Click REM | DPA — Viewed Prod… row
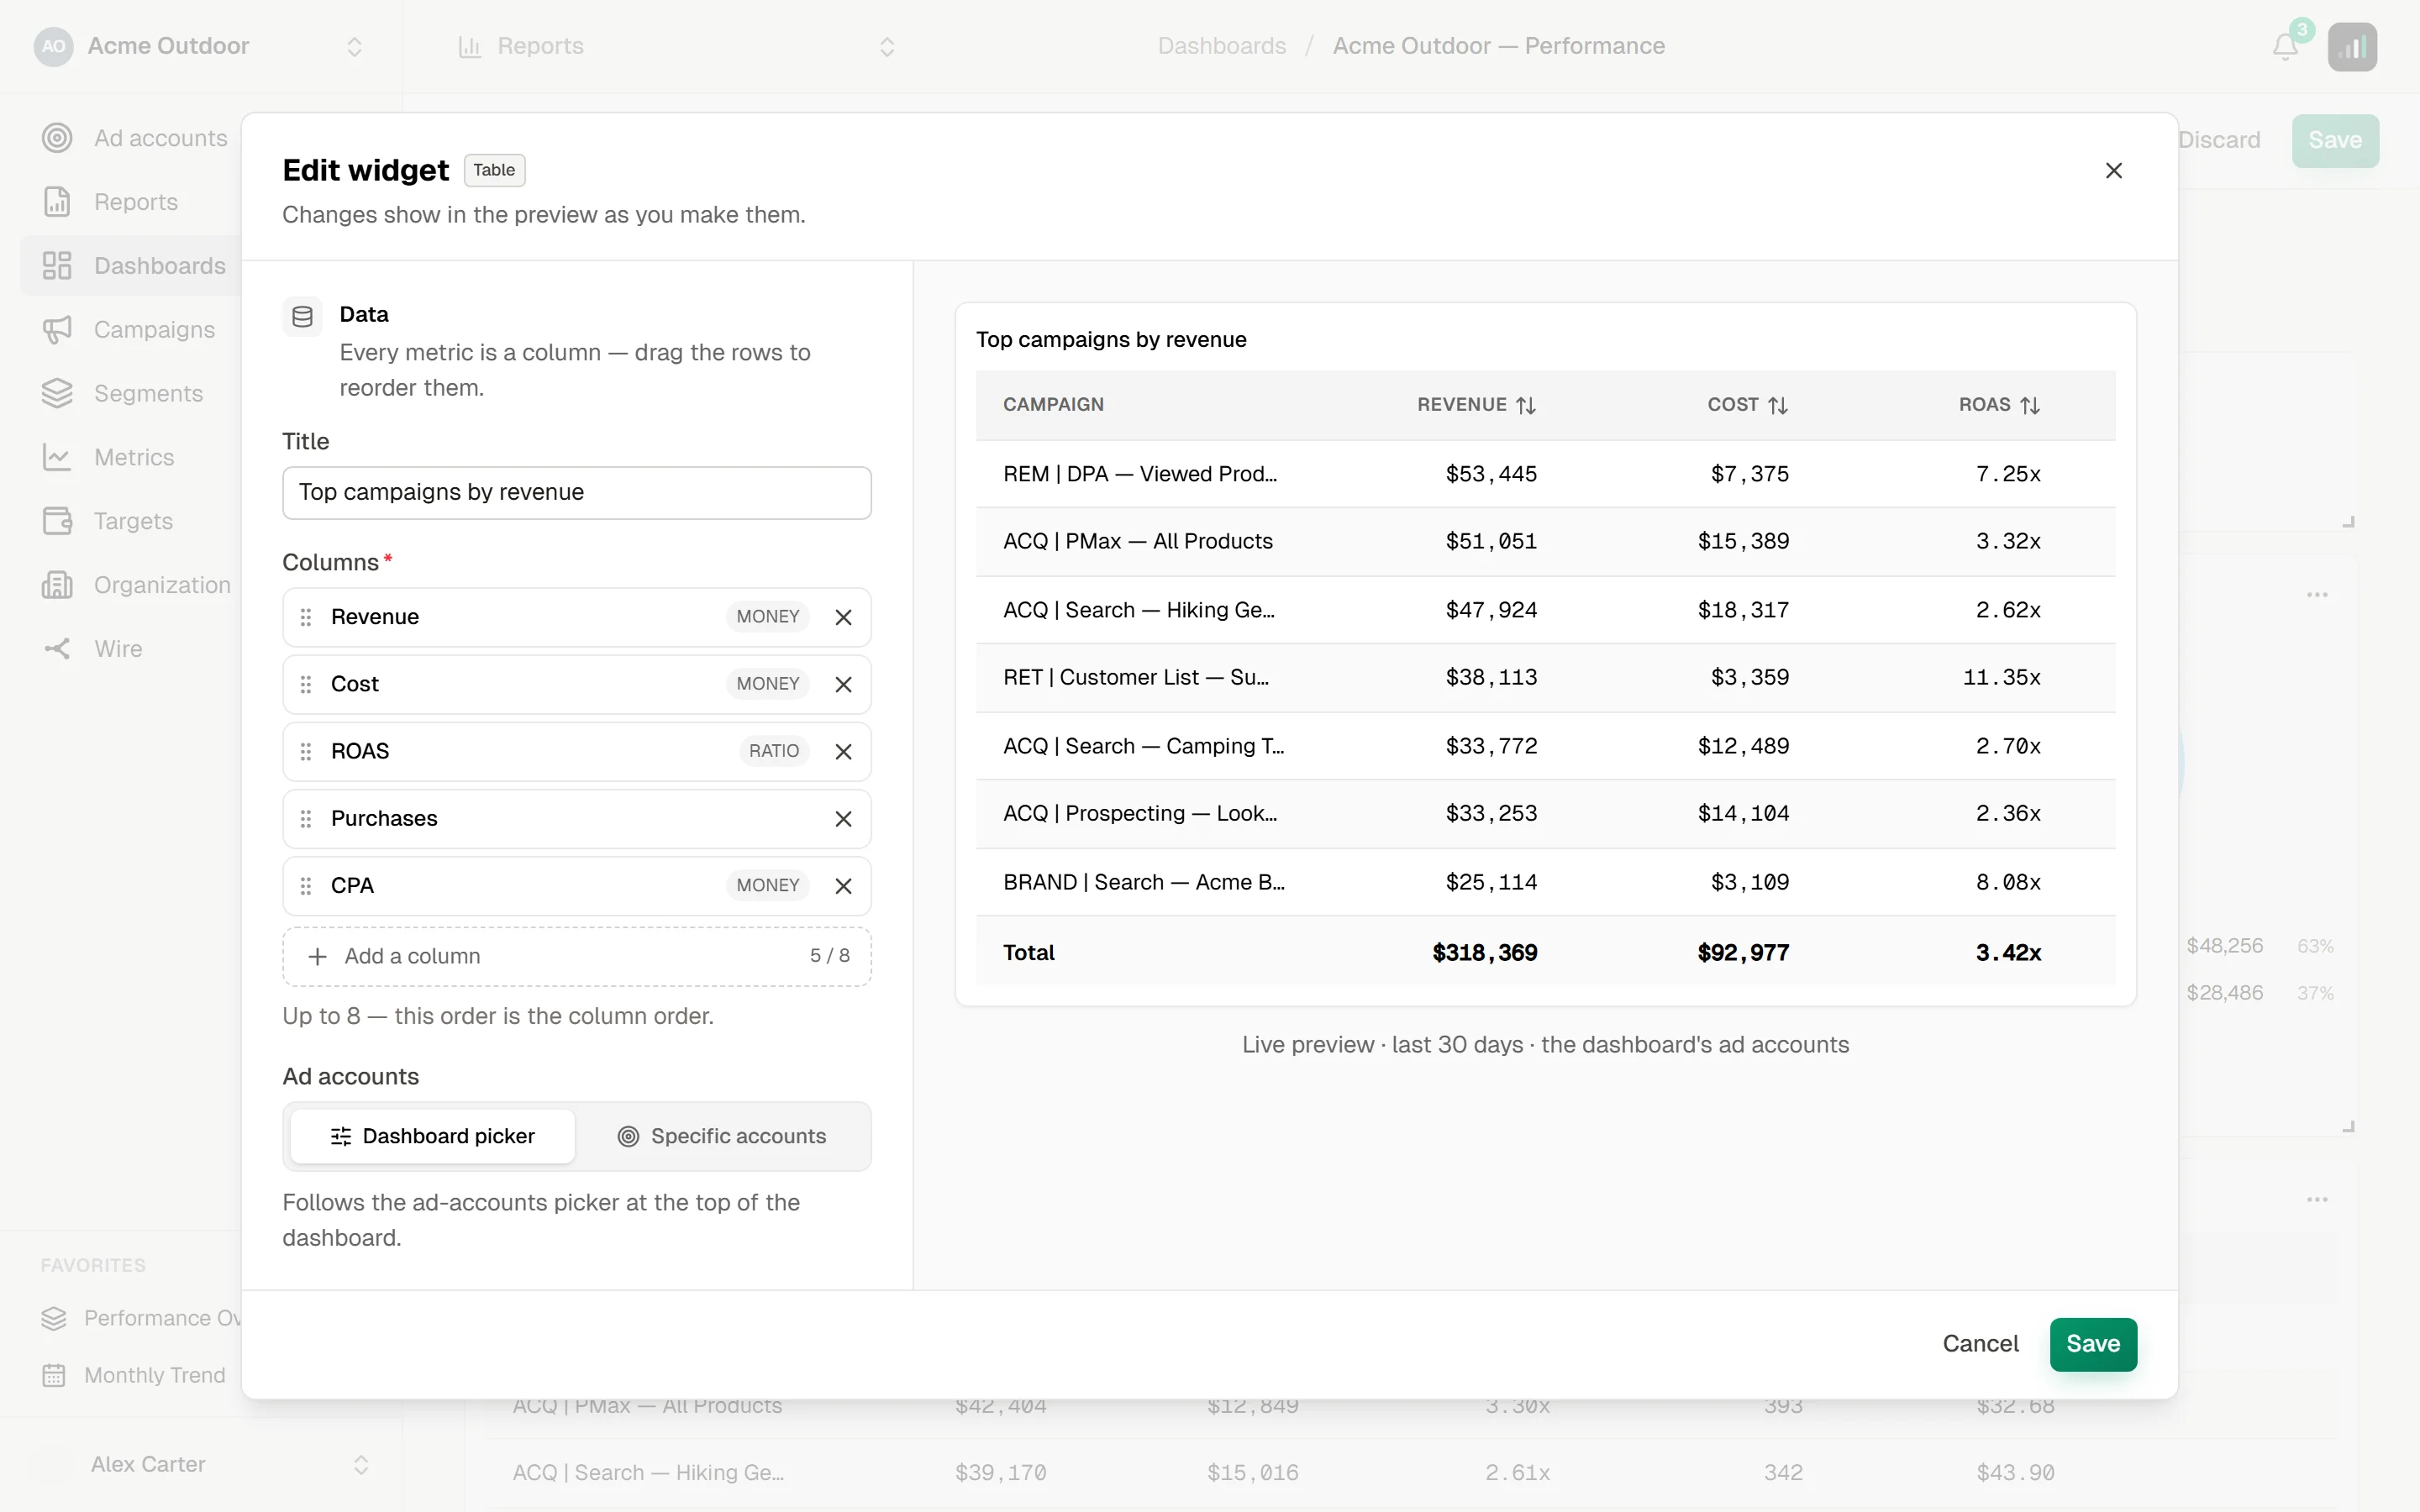Viewport: 2420px width, 1512px height. coord(1545,474)
